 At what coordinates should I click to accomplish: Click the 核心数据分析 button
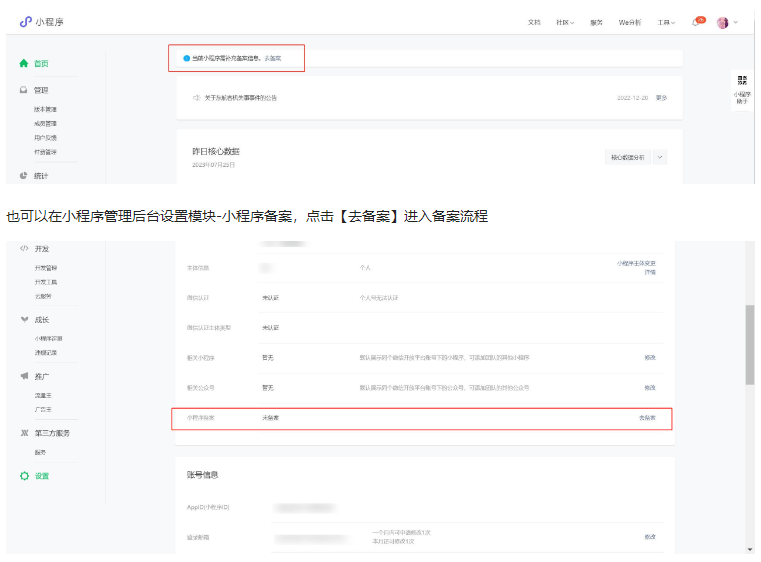tap(628, 157)
